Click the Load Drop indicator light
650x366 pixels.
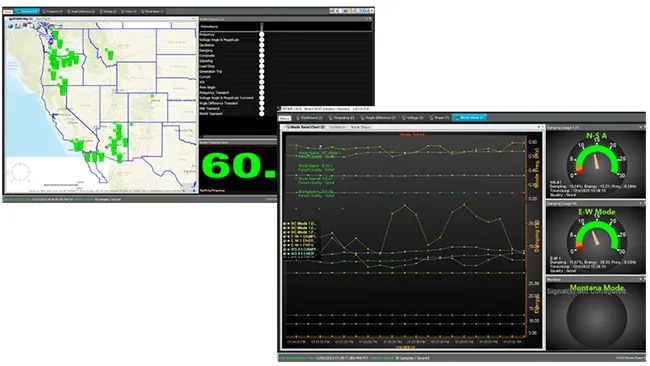pyautogui.click(x=262, y=66)
